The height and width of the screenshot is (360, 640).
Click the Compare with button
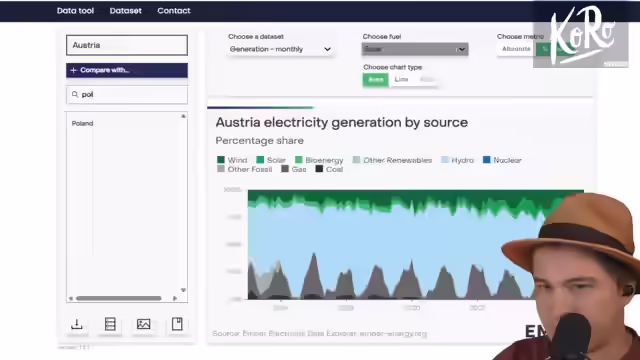click(127, 70)
